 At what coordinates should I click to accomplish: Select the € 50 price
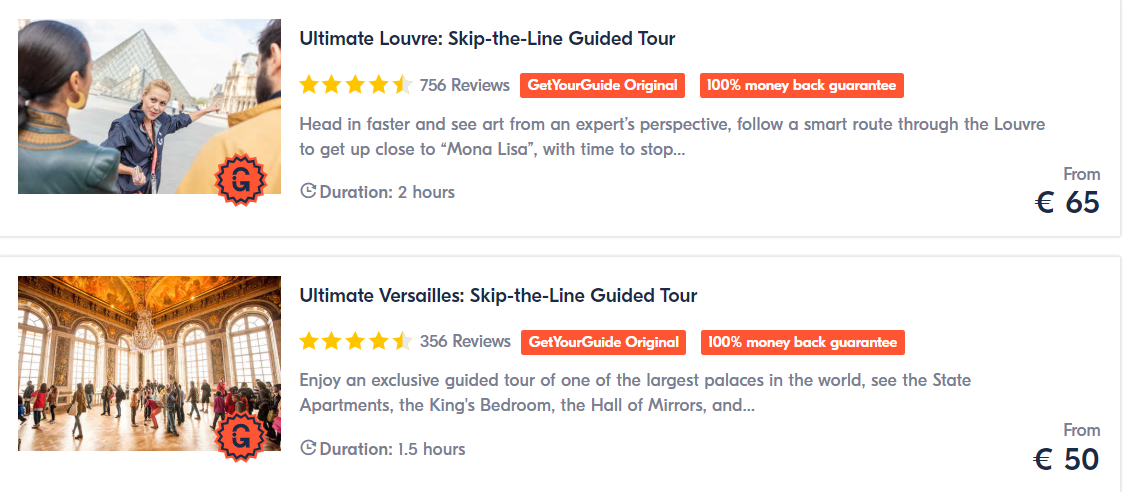(x=1066, y=460)
